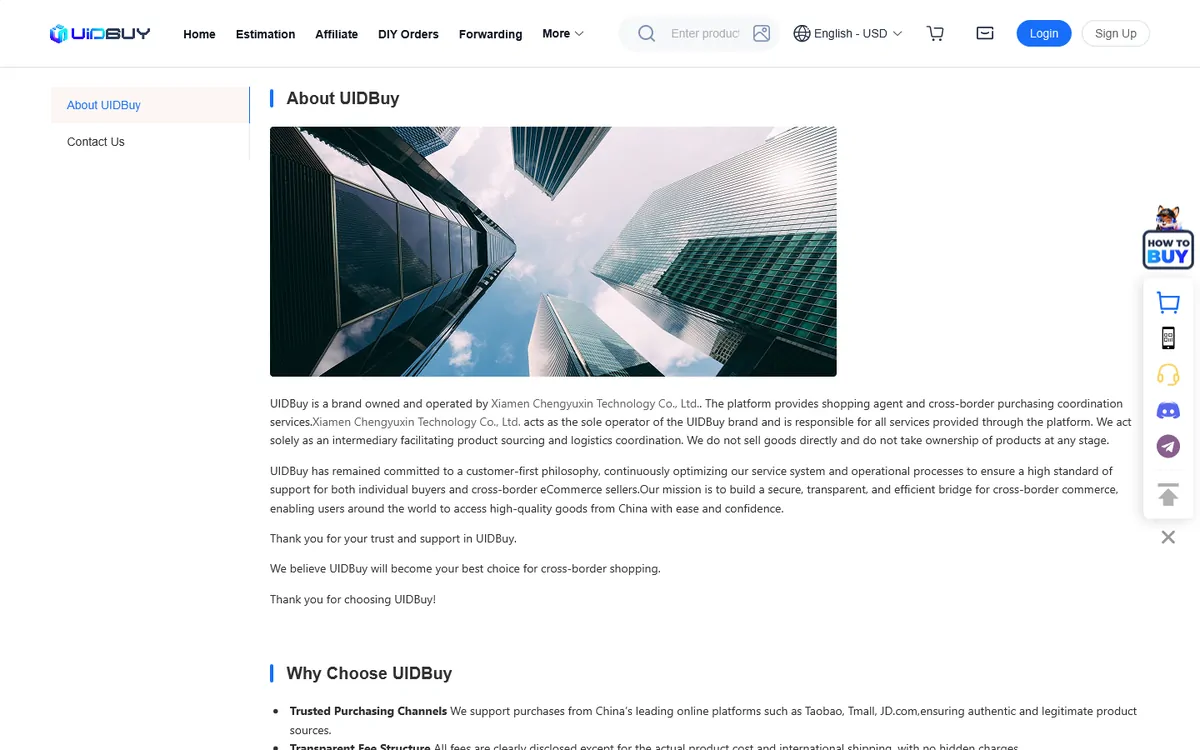Image resolution: width=1200 pixels, height=750 pixels.
Task: Show the mobile app QR icon
Action: 1168,338
